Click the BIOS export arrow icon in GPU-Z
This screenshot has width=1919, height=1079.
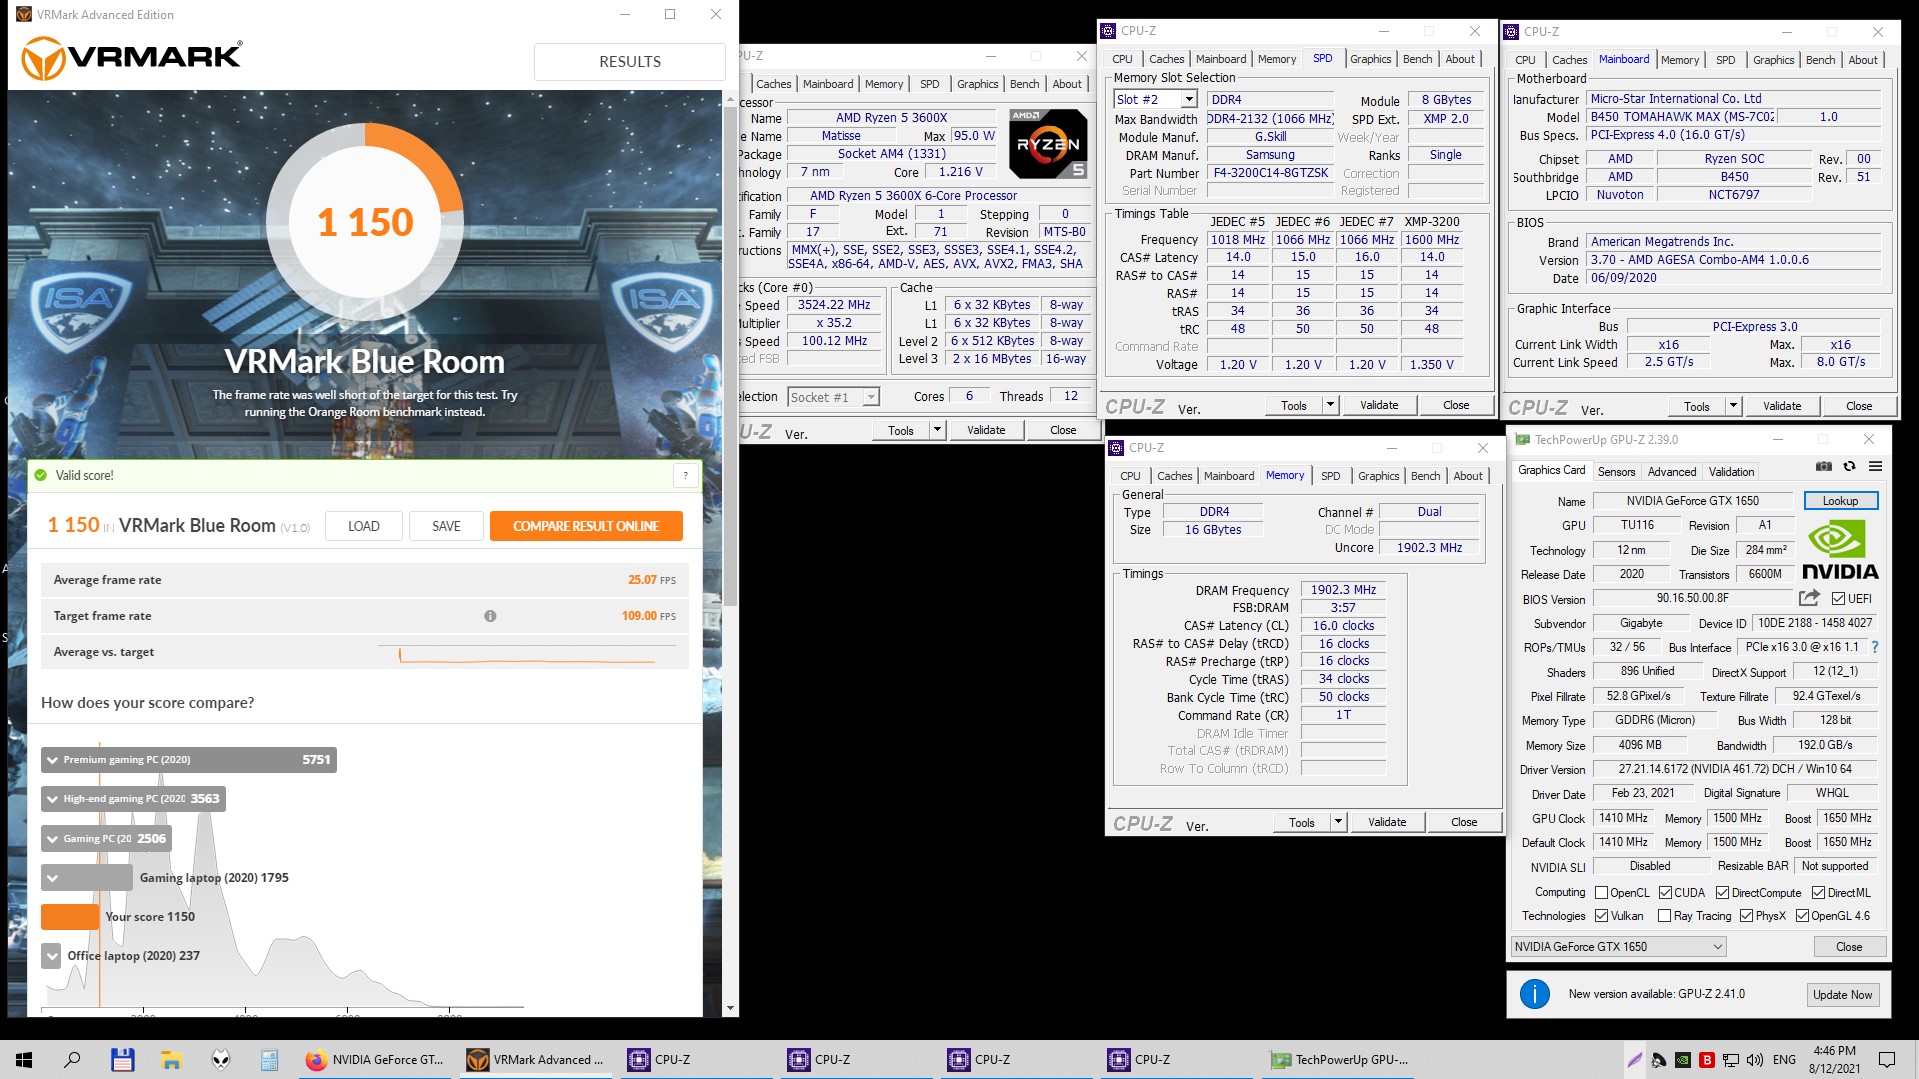pyautogui.click(x=1809, y=598)
